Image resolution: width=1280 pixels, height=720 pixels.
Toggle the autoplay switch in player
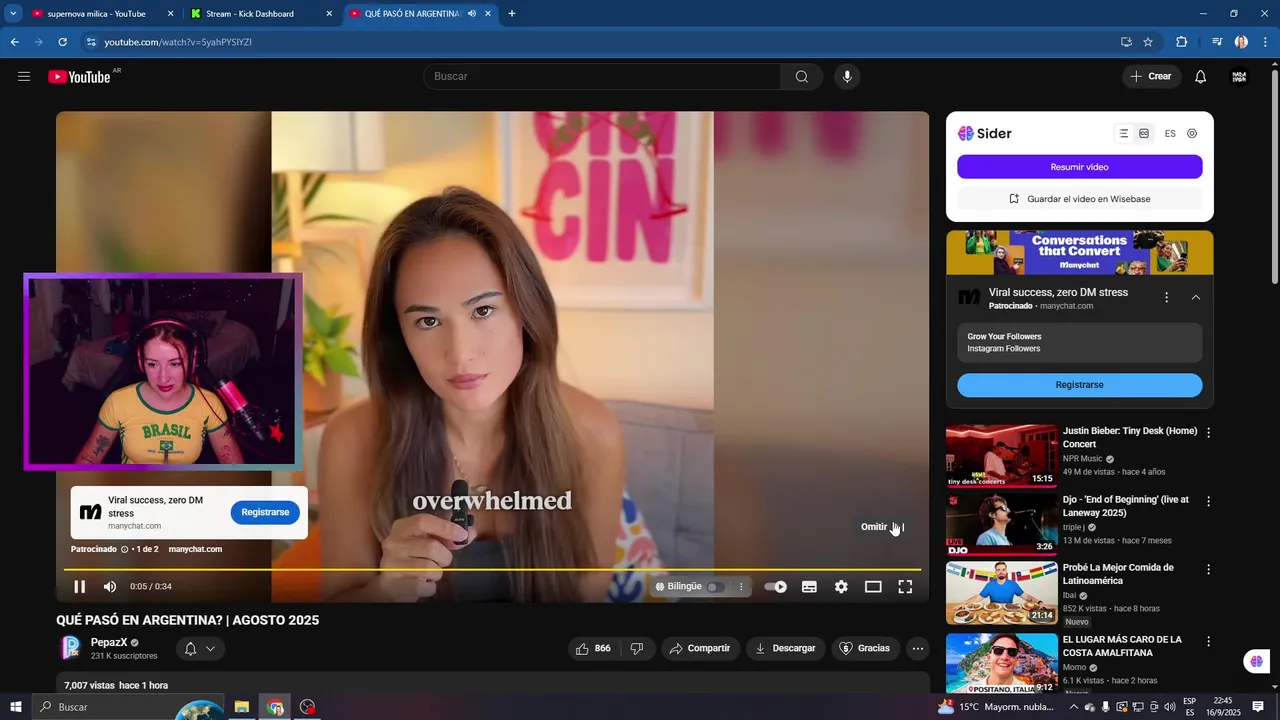pos(776,587)
